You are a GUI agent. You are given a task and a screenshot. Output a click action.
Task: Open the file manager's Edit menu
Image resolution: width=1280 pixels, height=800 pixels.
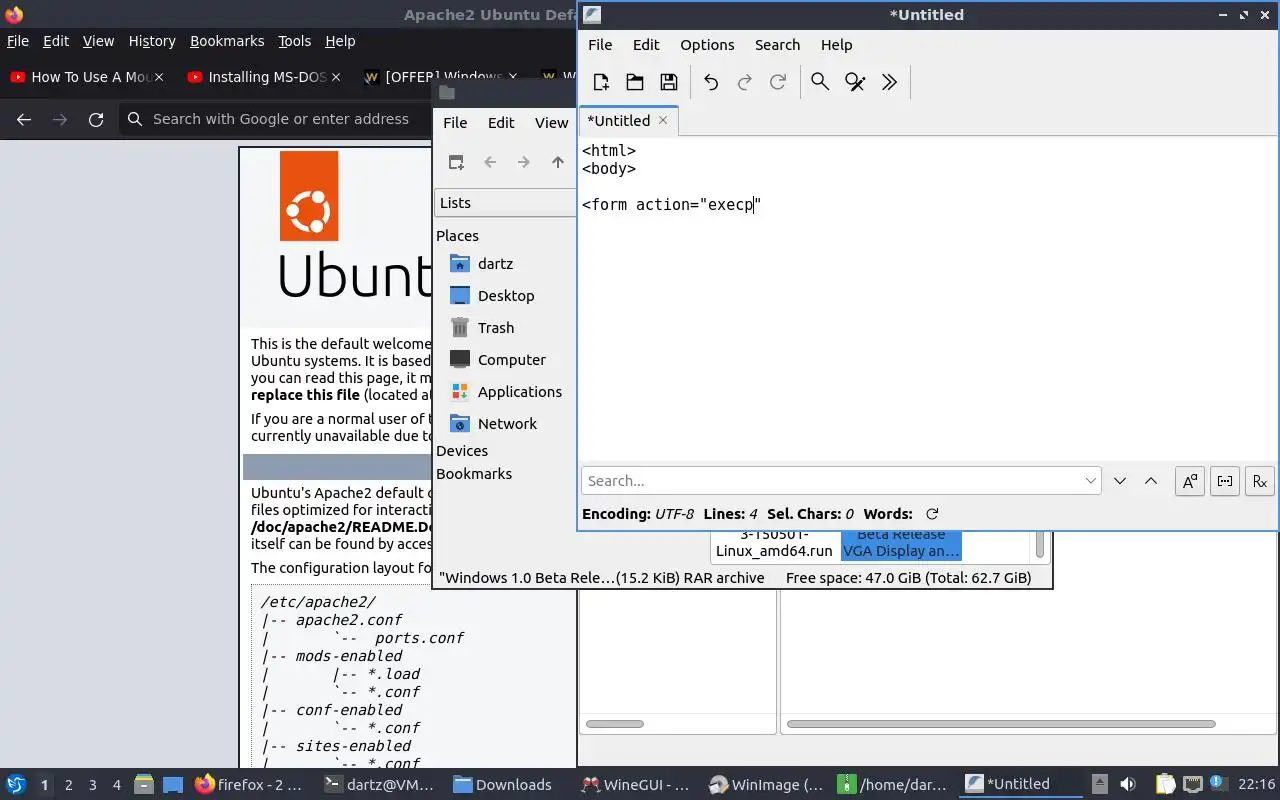pos(501,122)
